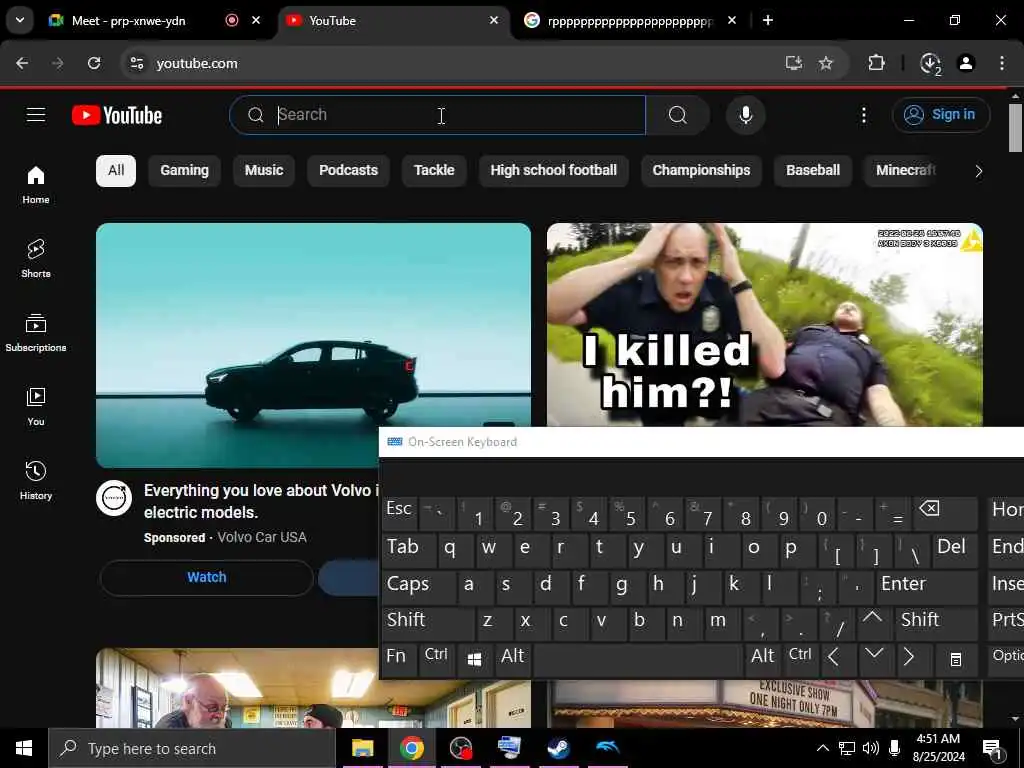Click the space bar on On-Screen Keyboard

click(x=638, y=658)
